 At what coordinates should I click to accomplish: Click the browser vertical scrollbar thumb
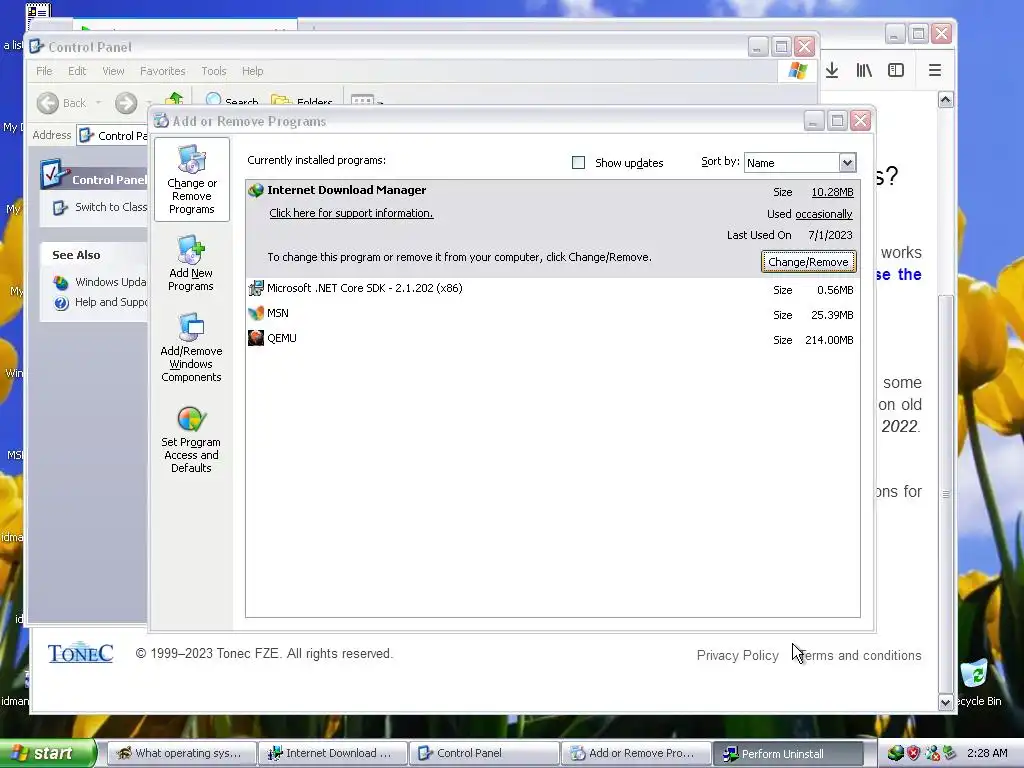click(x=945, y=493)
